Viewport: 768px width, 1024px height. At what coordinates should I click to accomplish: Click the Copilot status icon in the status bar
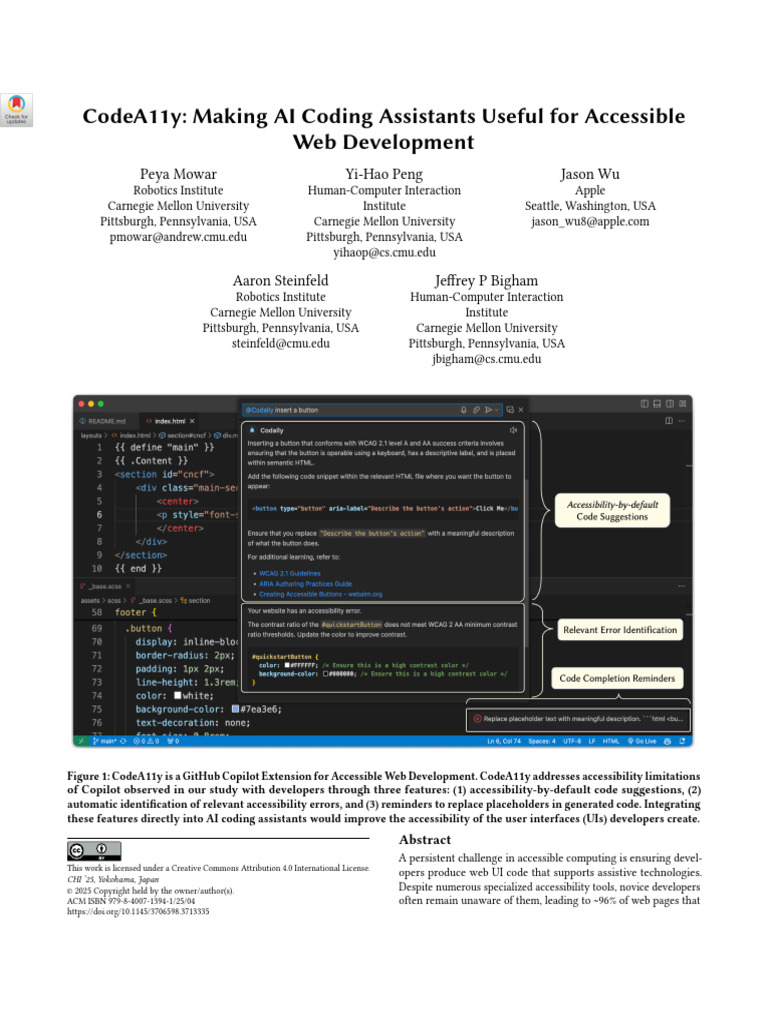point(667,741)
